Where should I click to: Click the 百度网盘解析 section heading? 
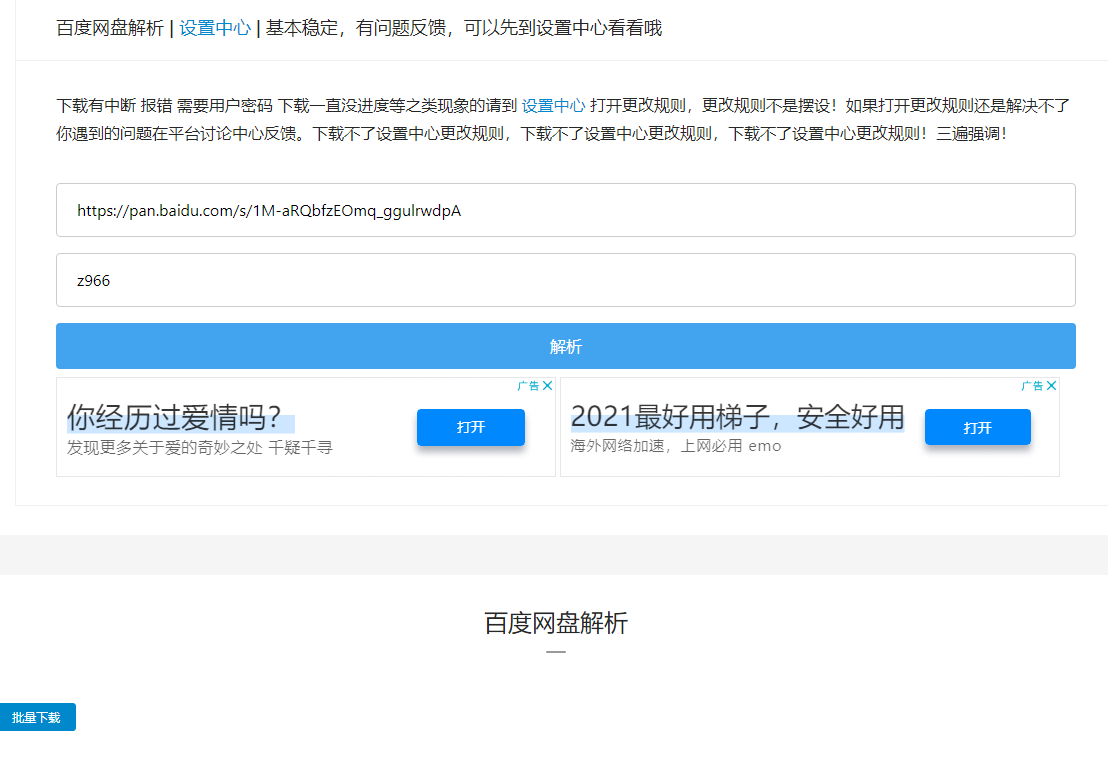[556, 623]
